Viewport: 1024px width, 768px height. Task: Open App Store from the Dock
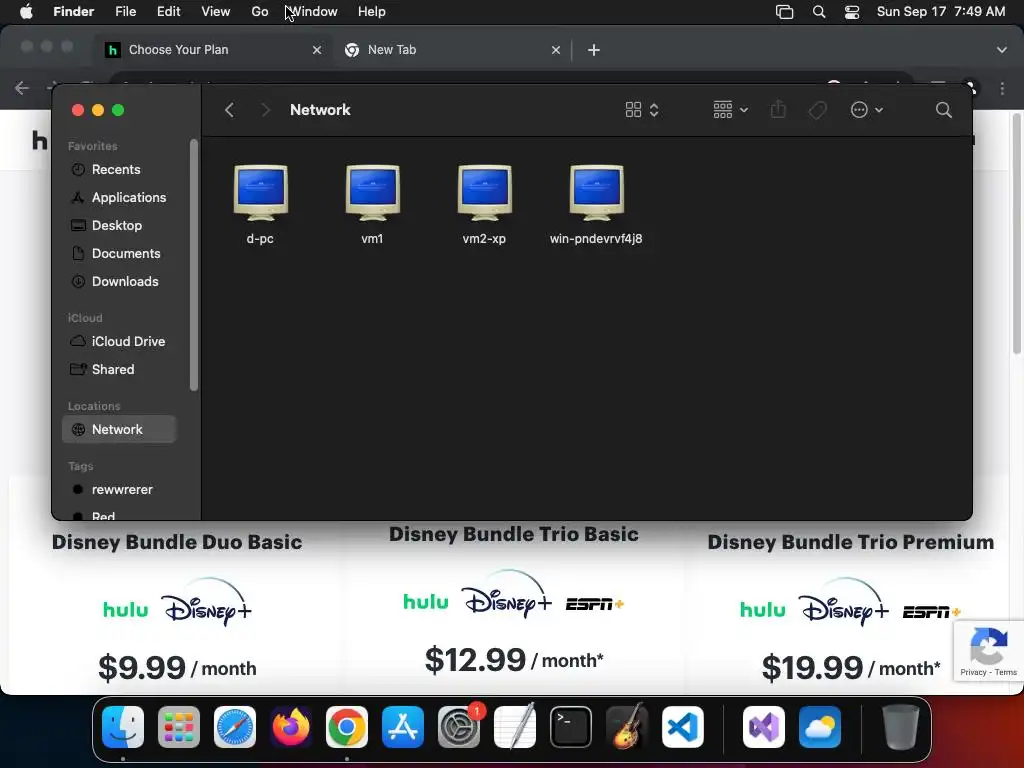403,727
